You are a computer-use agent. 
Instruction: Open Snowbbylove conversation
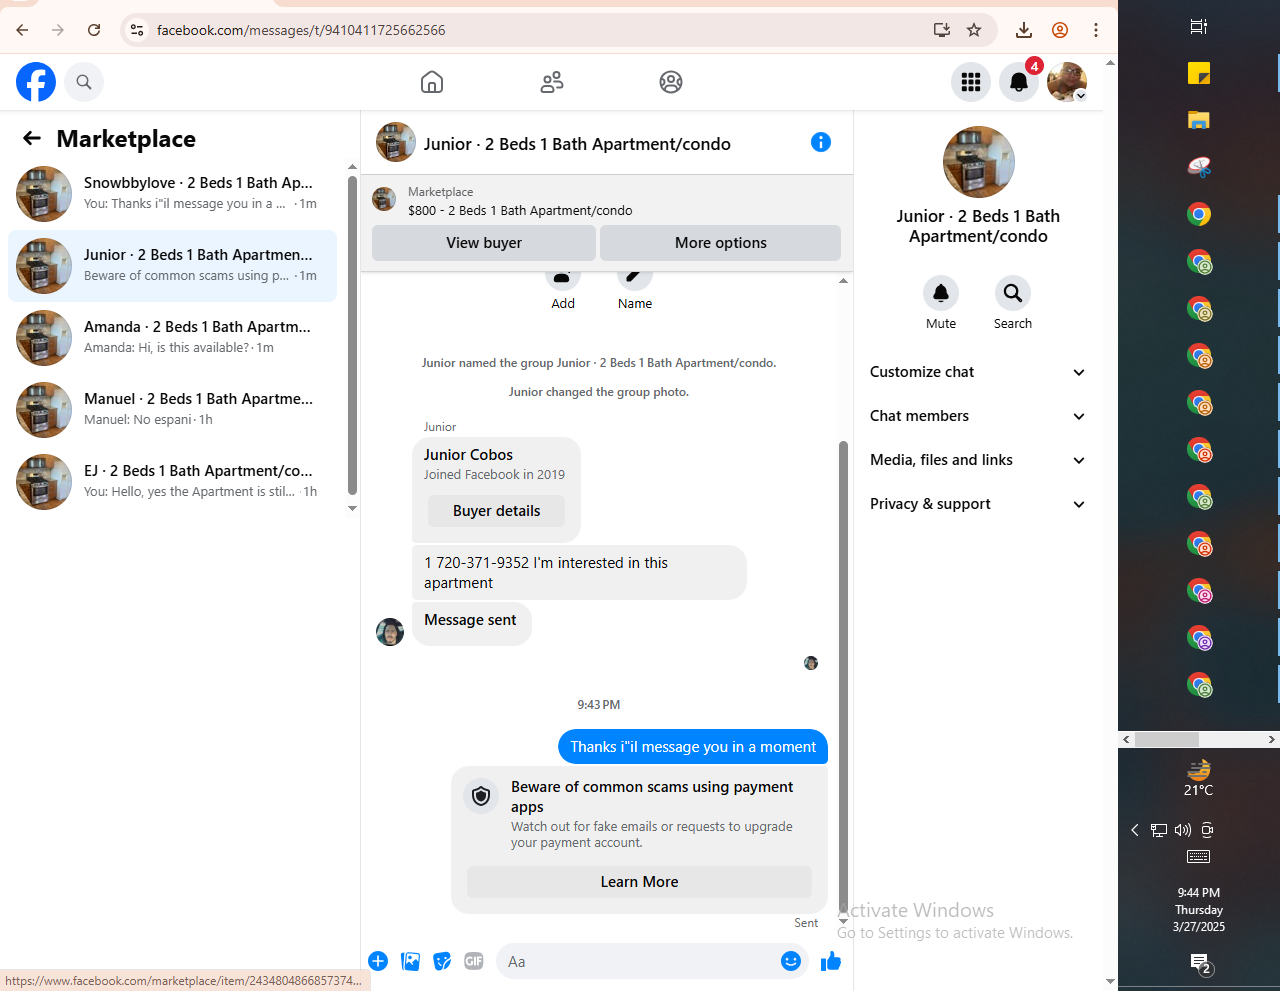173,194
